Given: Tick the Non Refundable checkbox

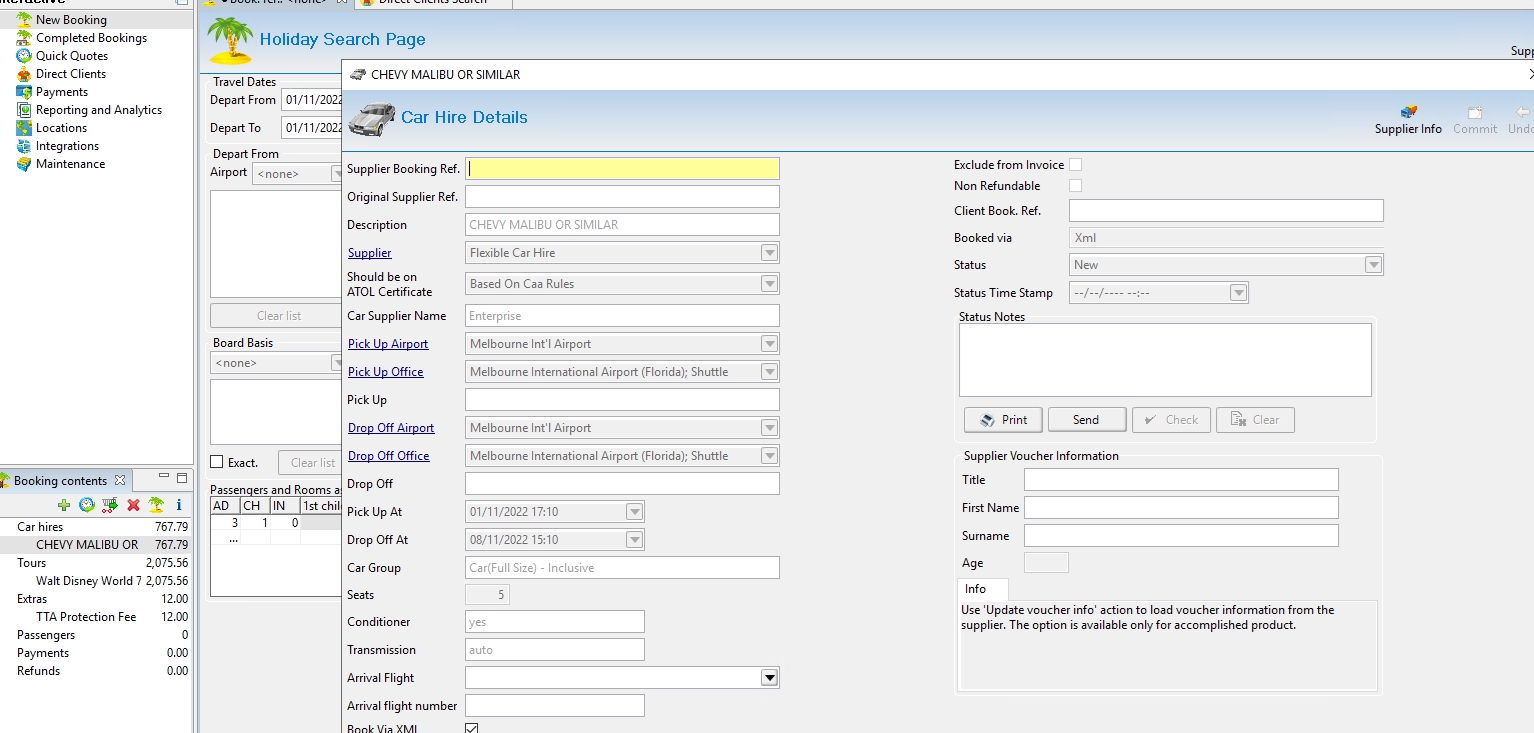Looking at the screenshot, I should [x=1075, y=186].
